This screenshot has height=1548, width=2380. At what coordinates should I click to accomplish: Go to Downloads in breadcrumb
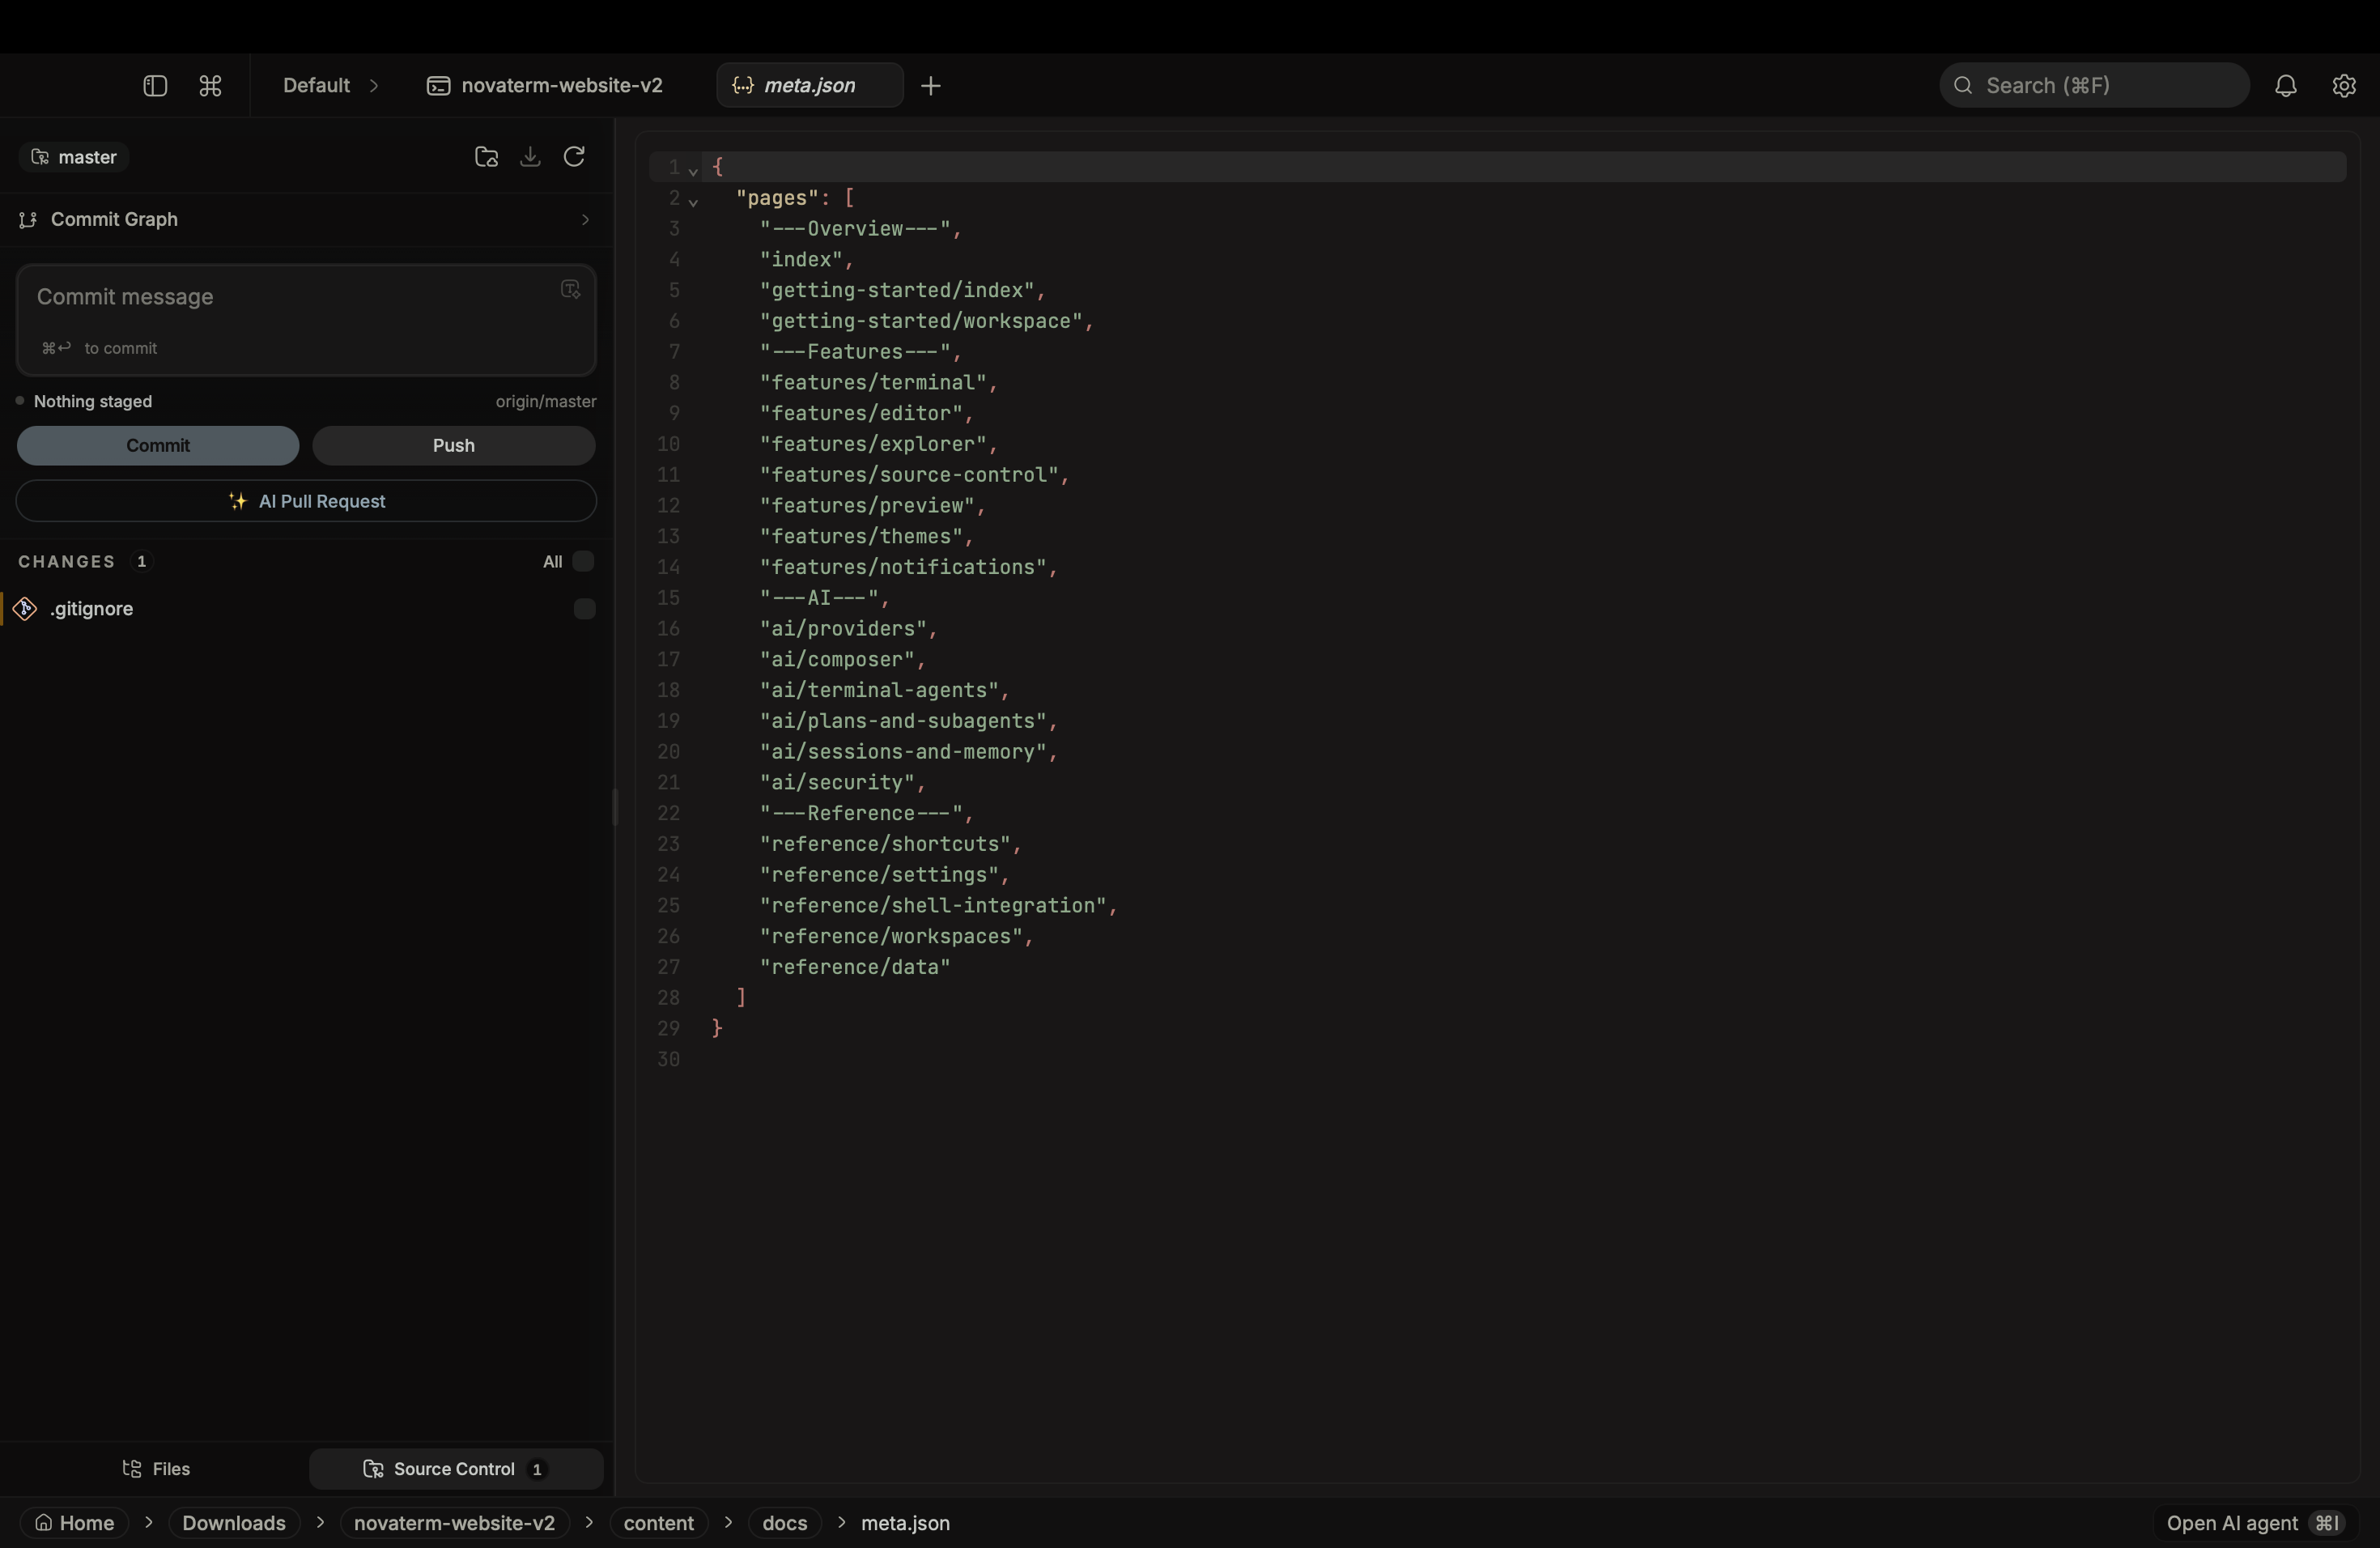point(234,1523)
